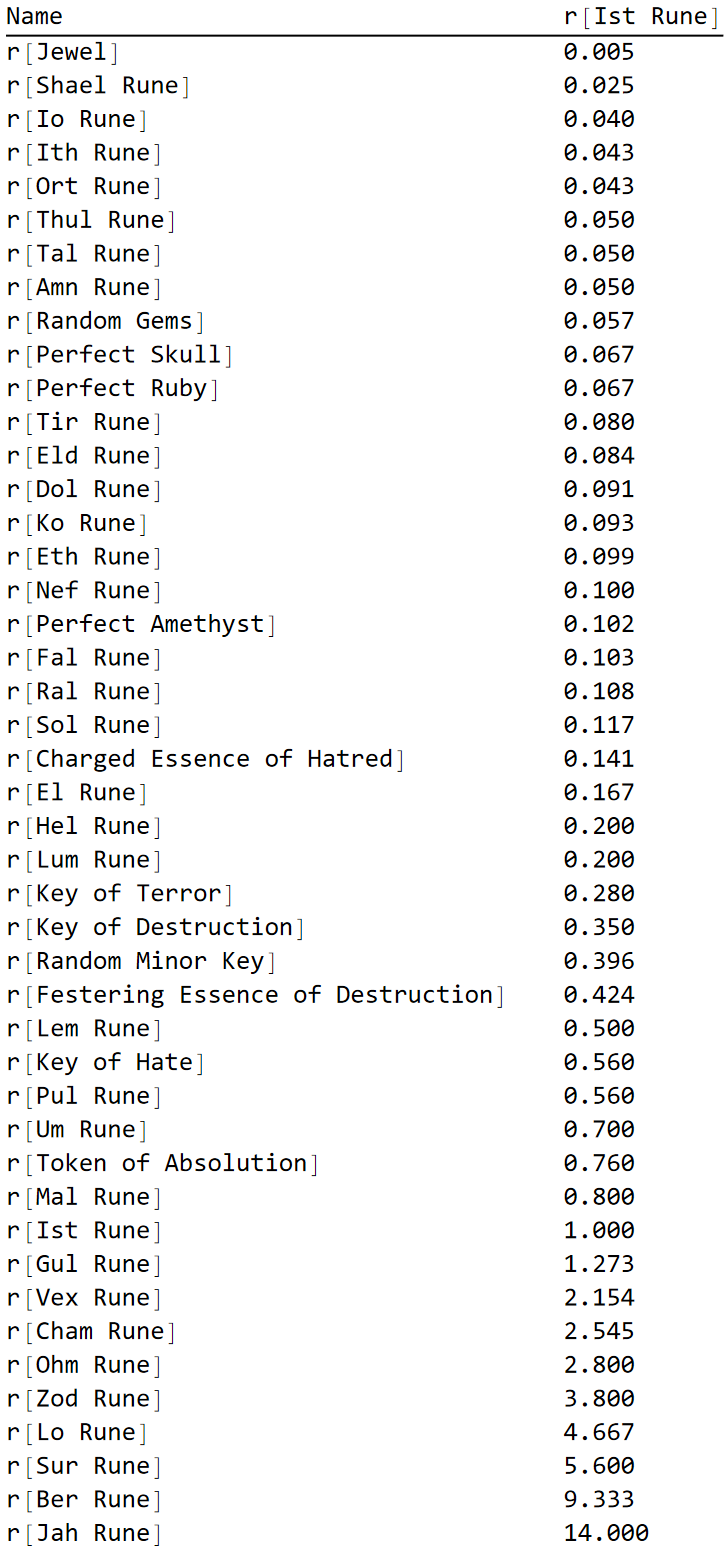Select the r[Jewel] row name
This screenshot has width=726, height=1559.
[62, 52]
